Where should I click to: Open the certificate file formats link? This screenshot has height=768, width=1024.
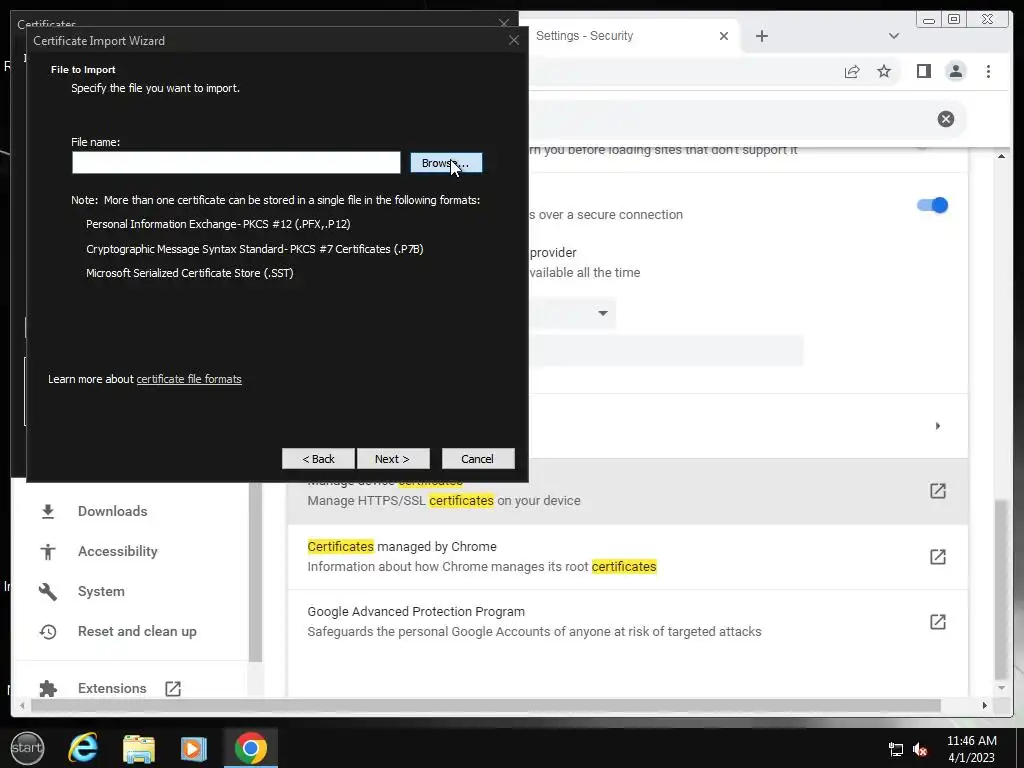pos(189,379)
